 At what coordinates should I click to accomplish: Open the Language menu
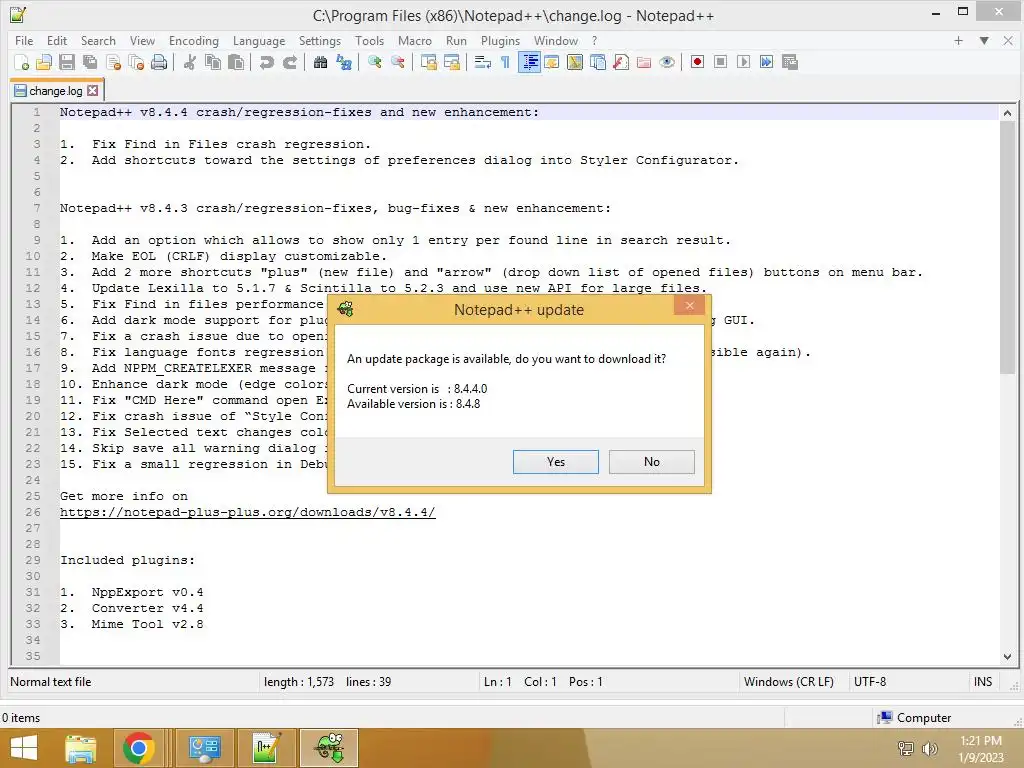click(259, 40)
